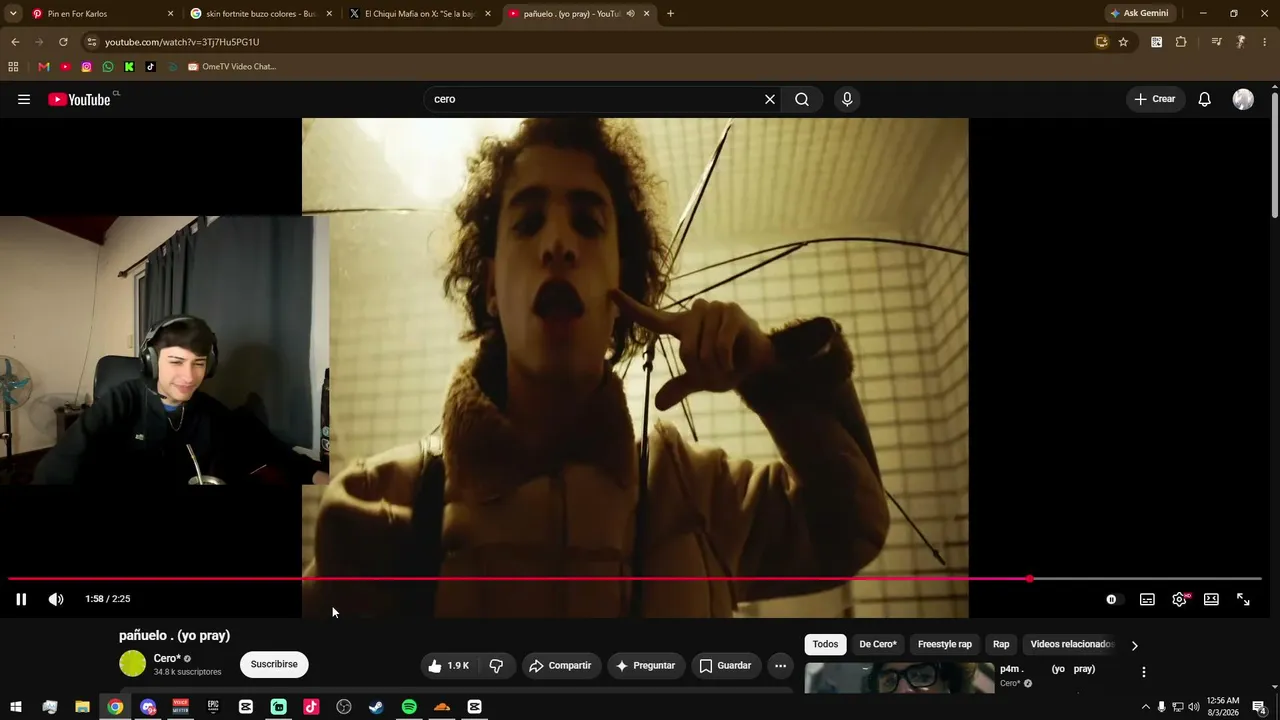Select the Videos relacionados filter chip
The height and width of the screenshot is (720, 1280).
click(x=1071, y=644)
